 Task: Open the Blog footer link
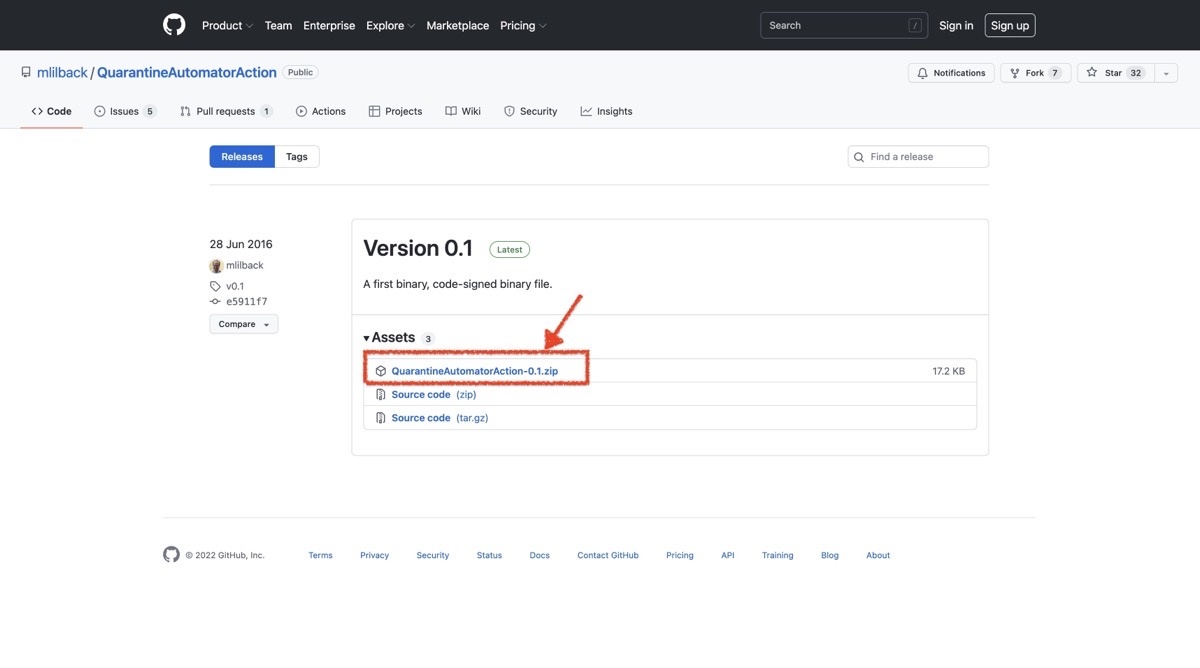(x=830, y=555)
